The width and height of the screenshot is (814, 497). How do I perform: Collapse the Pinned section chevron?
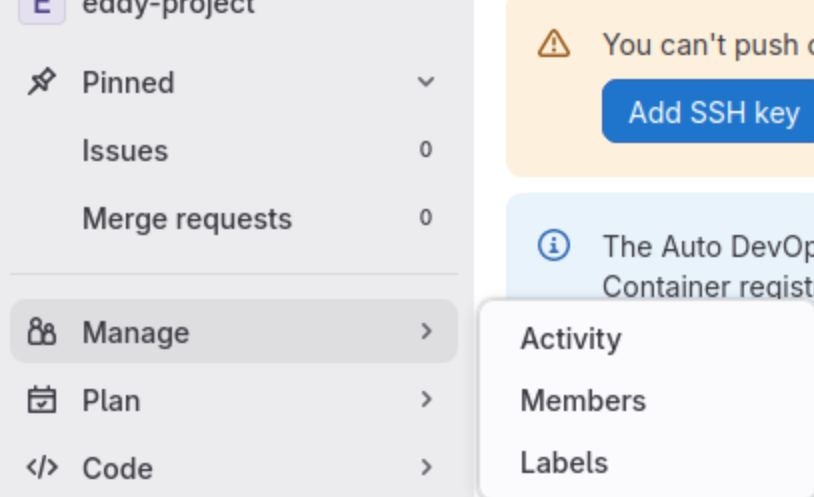(426, 82)
